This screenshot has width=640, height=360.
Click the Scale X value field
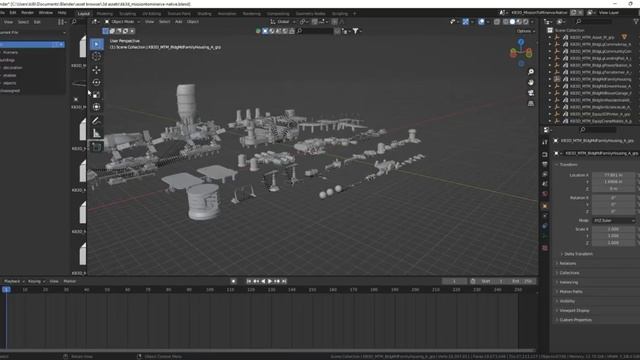point(614,229)
